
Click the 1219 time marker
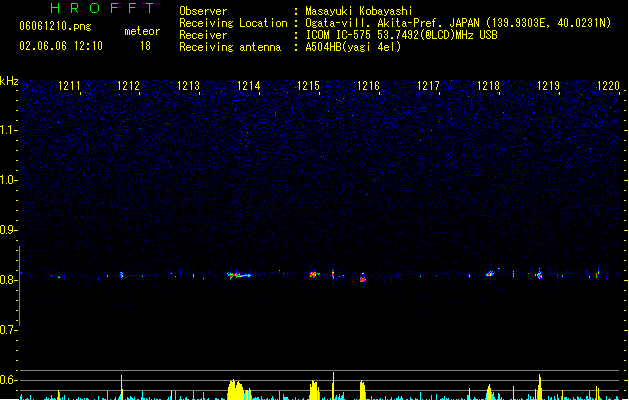point(548,86)
